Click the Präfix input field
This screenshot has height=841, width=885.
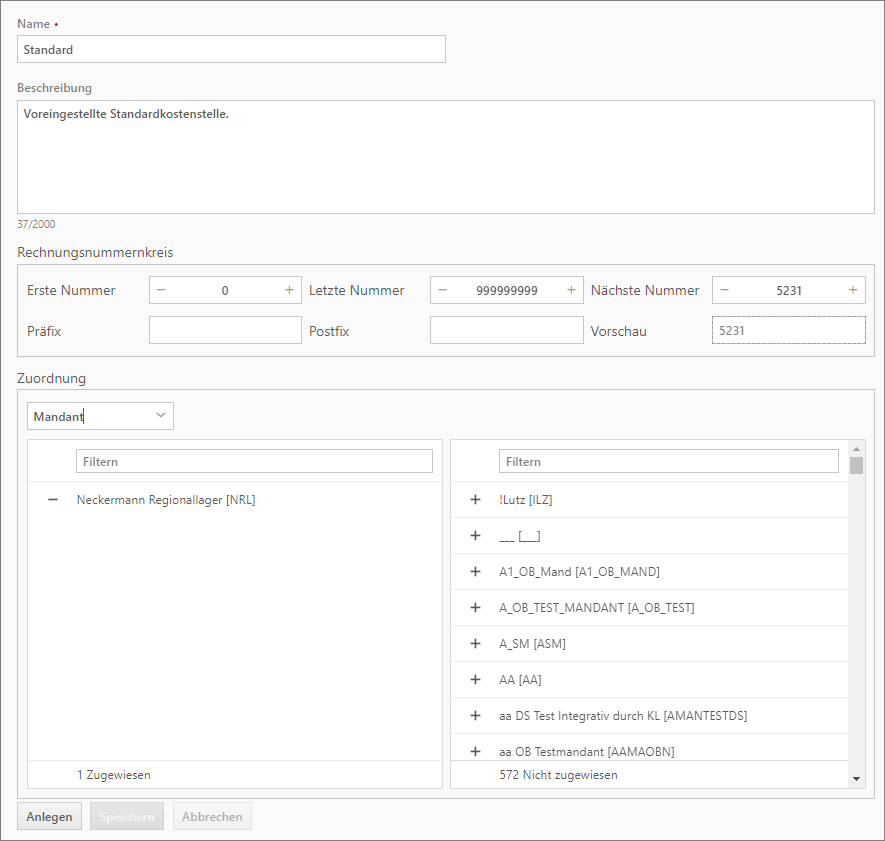[225, 330]
